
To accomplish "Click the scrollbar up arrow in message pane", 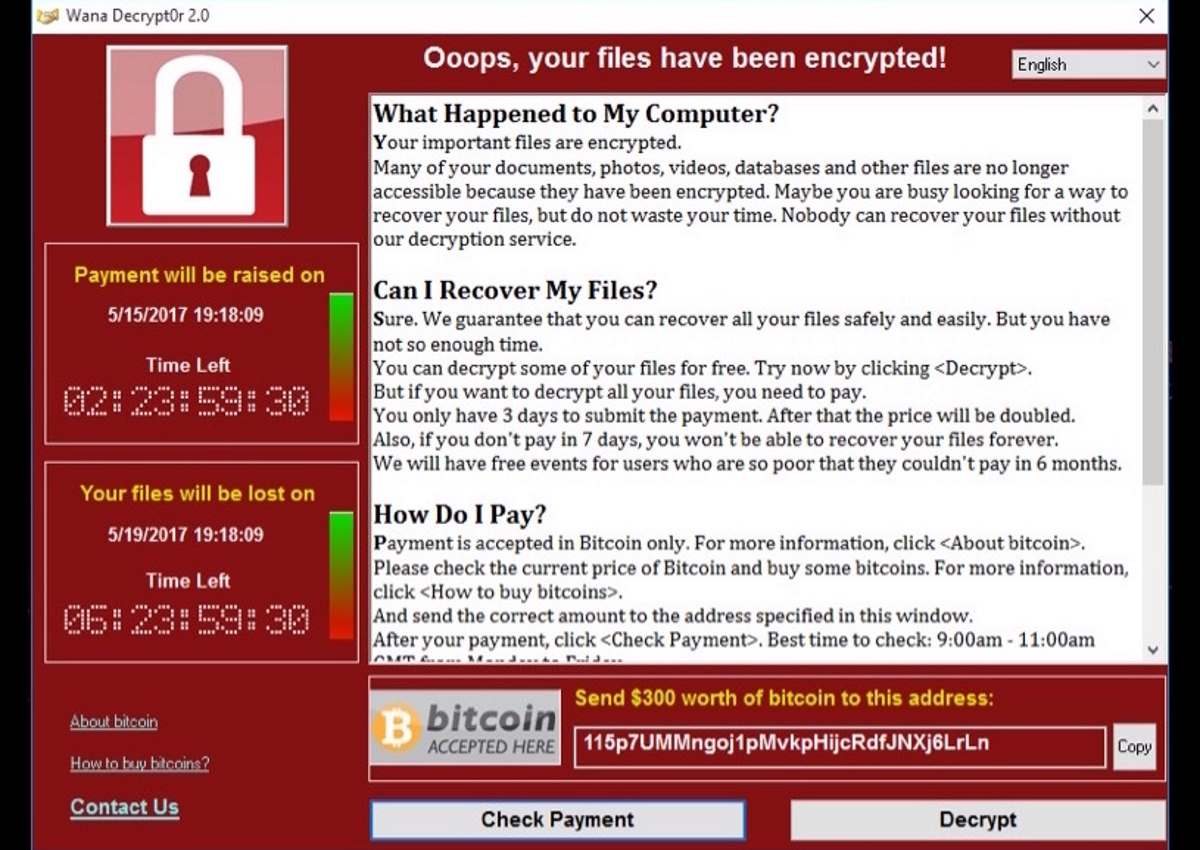I will [1153, 109].
